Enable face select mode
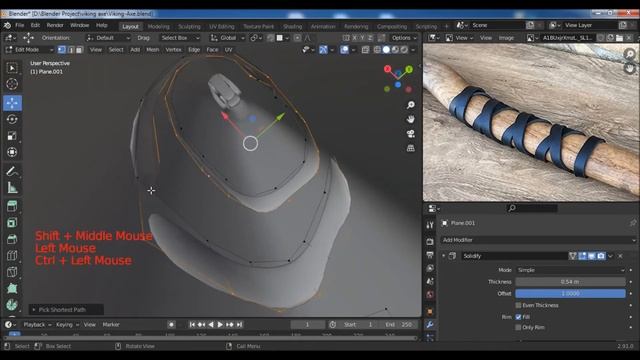Image resolution: width=640 pixels, height=360 pixels. click(79, 50)
